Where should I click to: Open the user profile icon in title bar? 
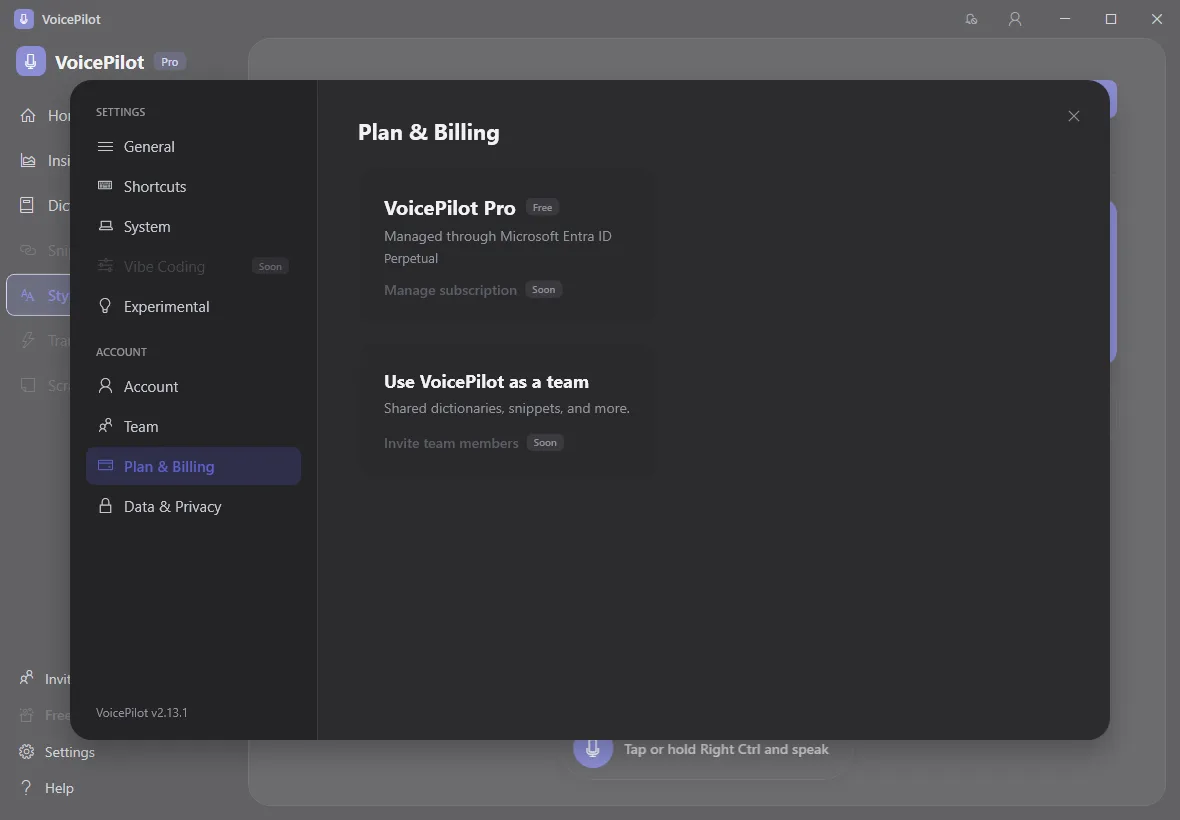pyautogui.click(x=1015, y=19)
